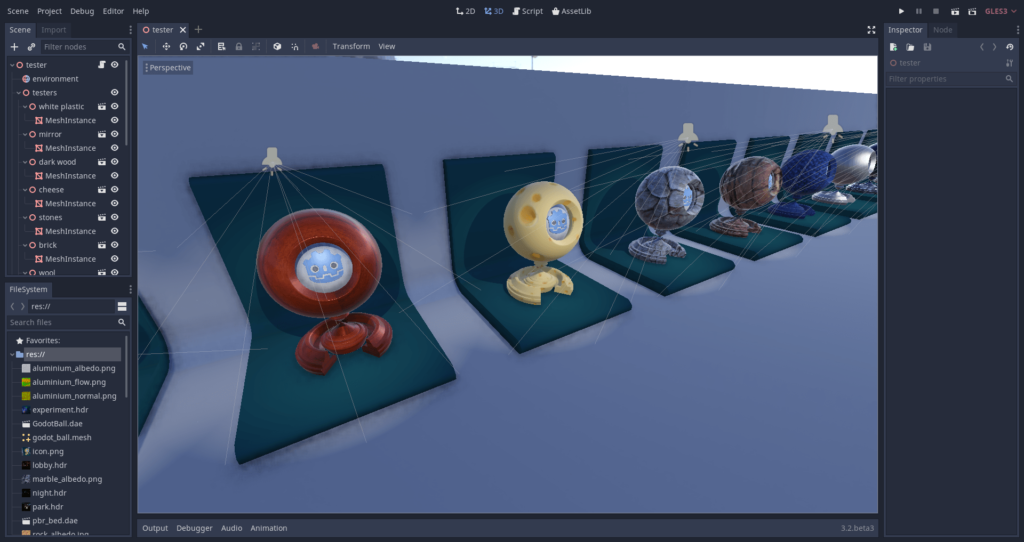Activate the Rotate mode tool
The height and width of the screenshot is (542, 1024).
pyautogui.click(x=183, y=46)
